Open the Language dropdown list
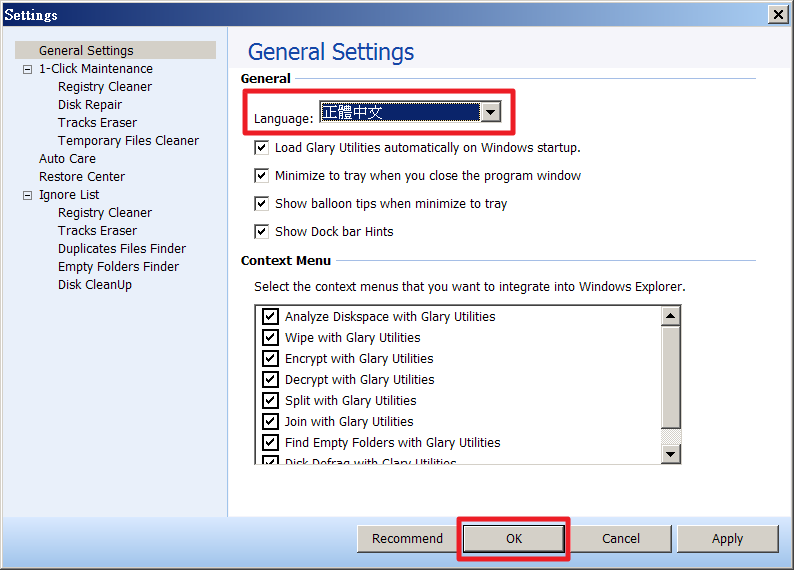794x570 pixels. (490, 112)
